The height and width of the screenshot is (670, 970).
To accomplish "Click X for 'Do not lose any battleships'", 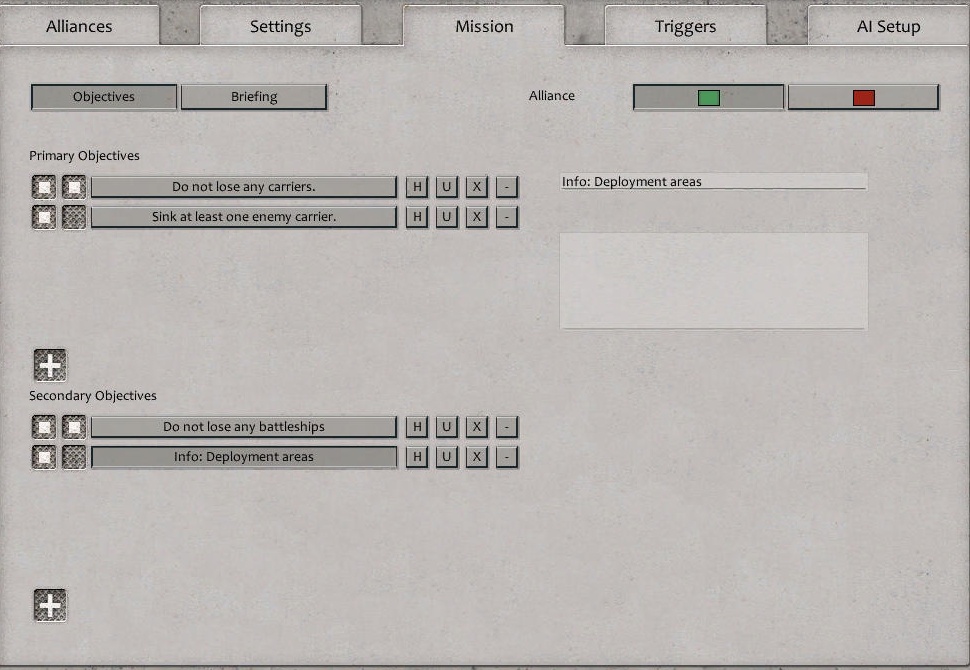I will pos(477,427).
